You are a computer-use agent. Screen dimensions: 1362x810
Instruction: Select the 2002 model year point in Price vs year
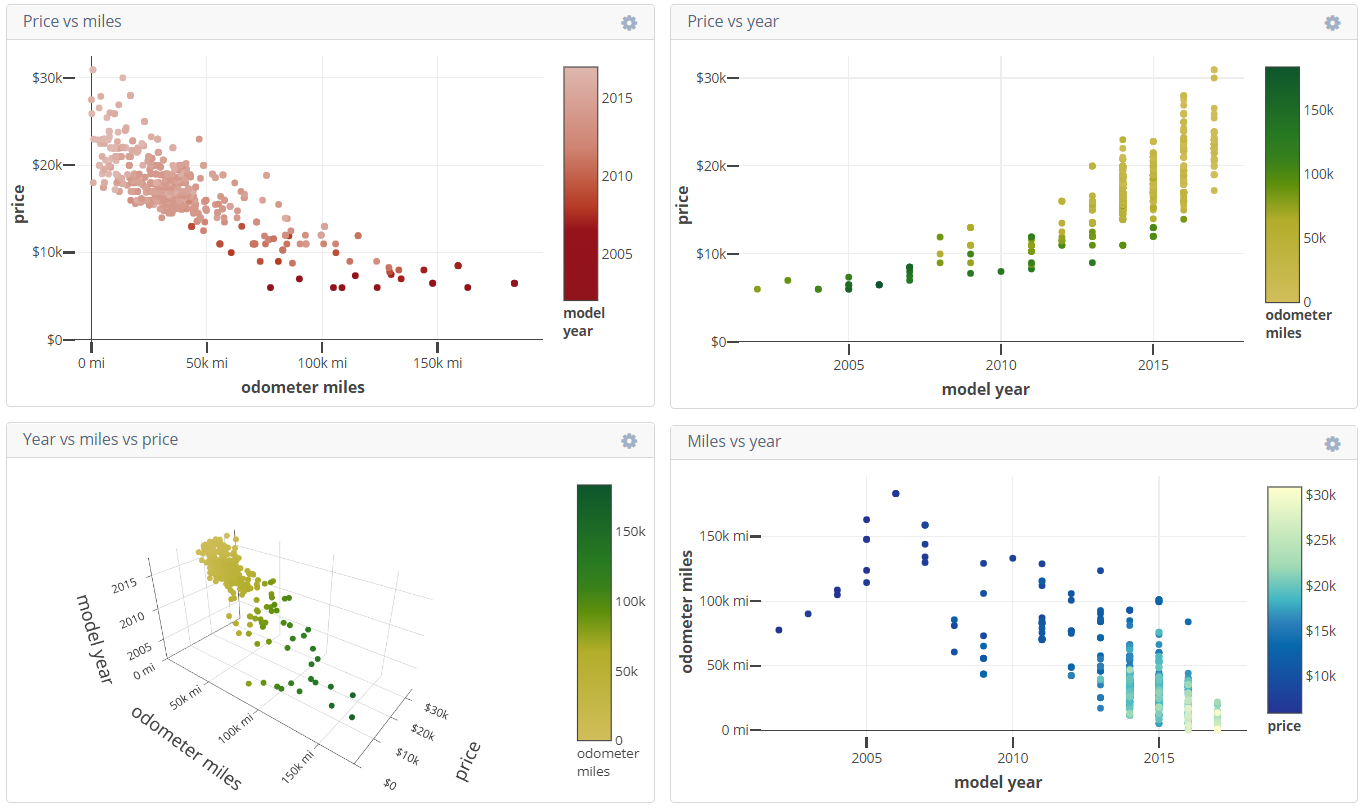coord(757,289)
